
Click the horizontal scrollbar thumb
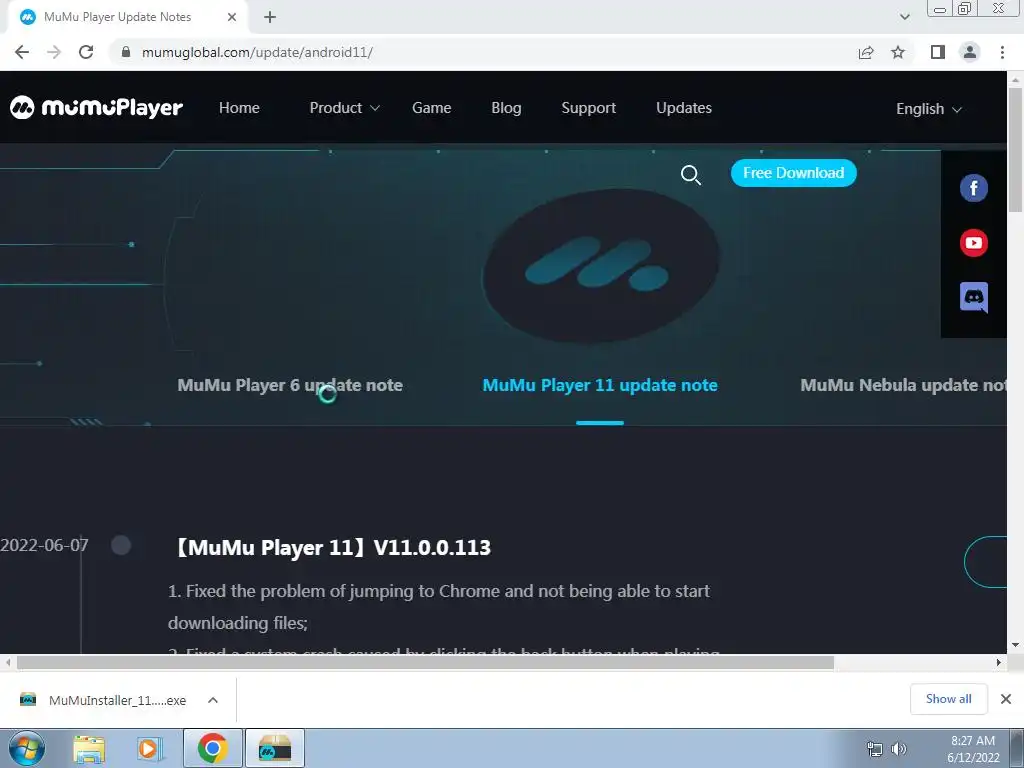point(425,662)
